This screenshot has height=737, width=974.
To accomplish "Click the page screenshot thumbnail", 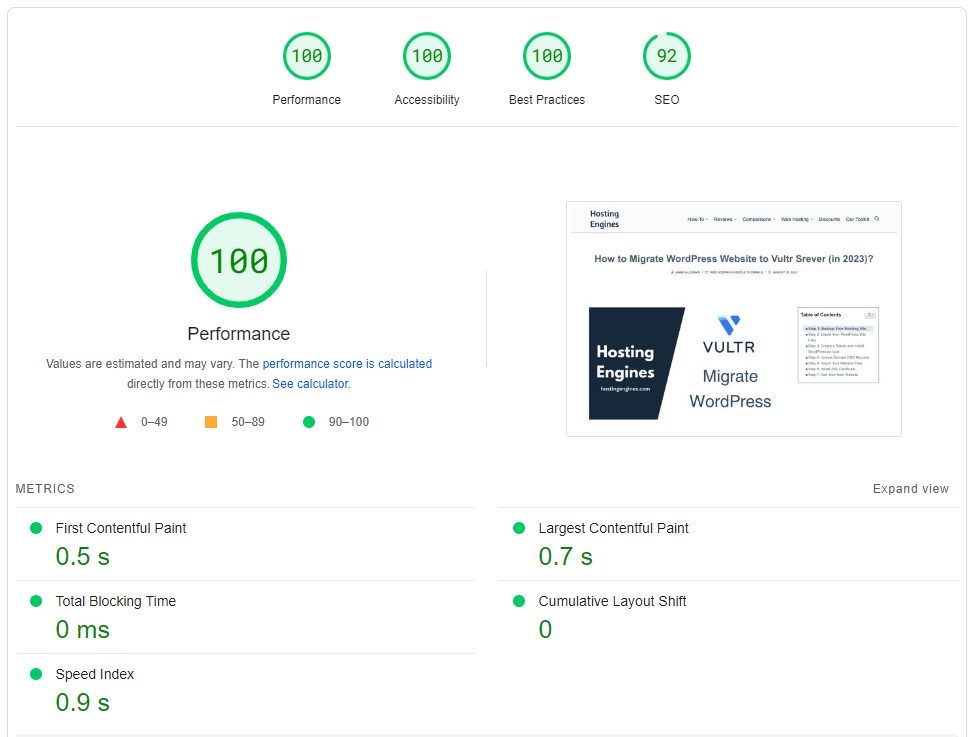I will [x=734, y=319].
